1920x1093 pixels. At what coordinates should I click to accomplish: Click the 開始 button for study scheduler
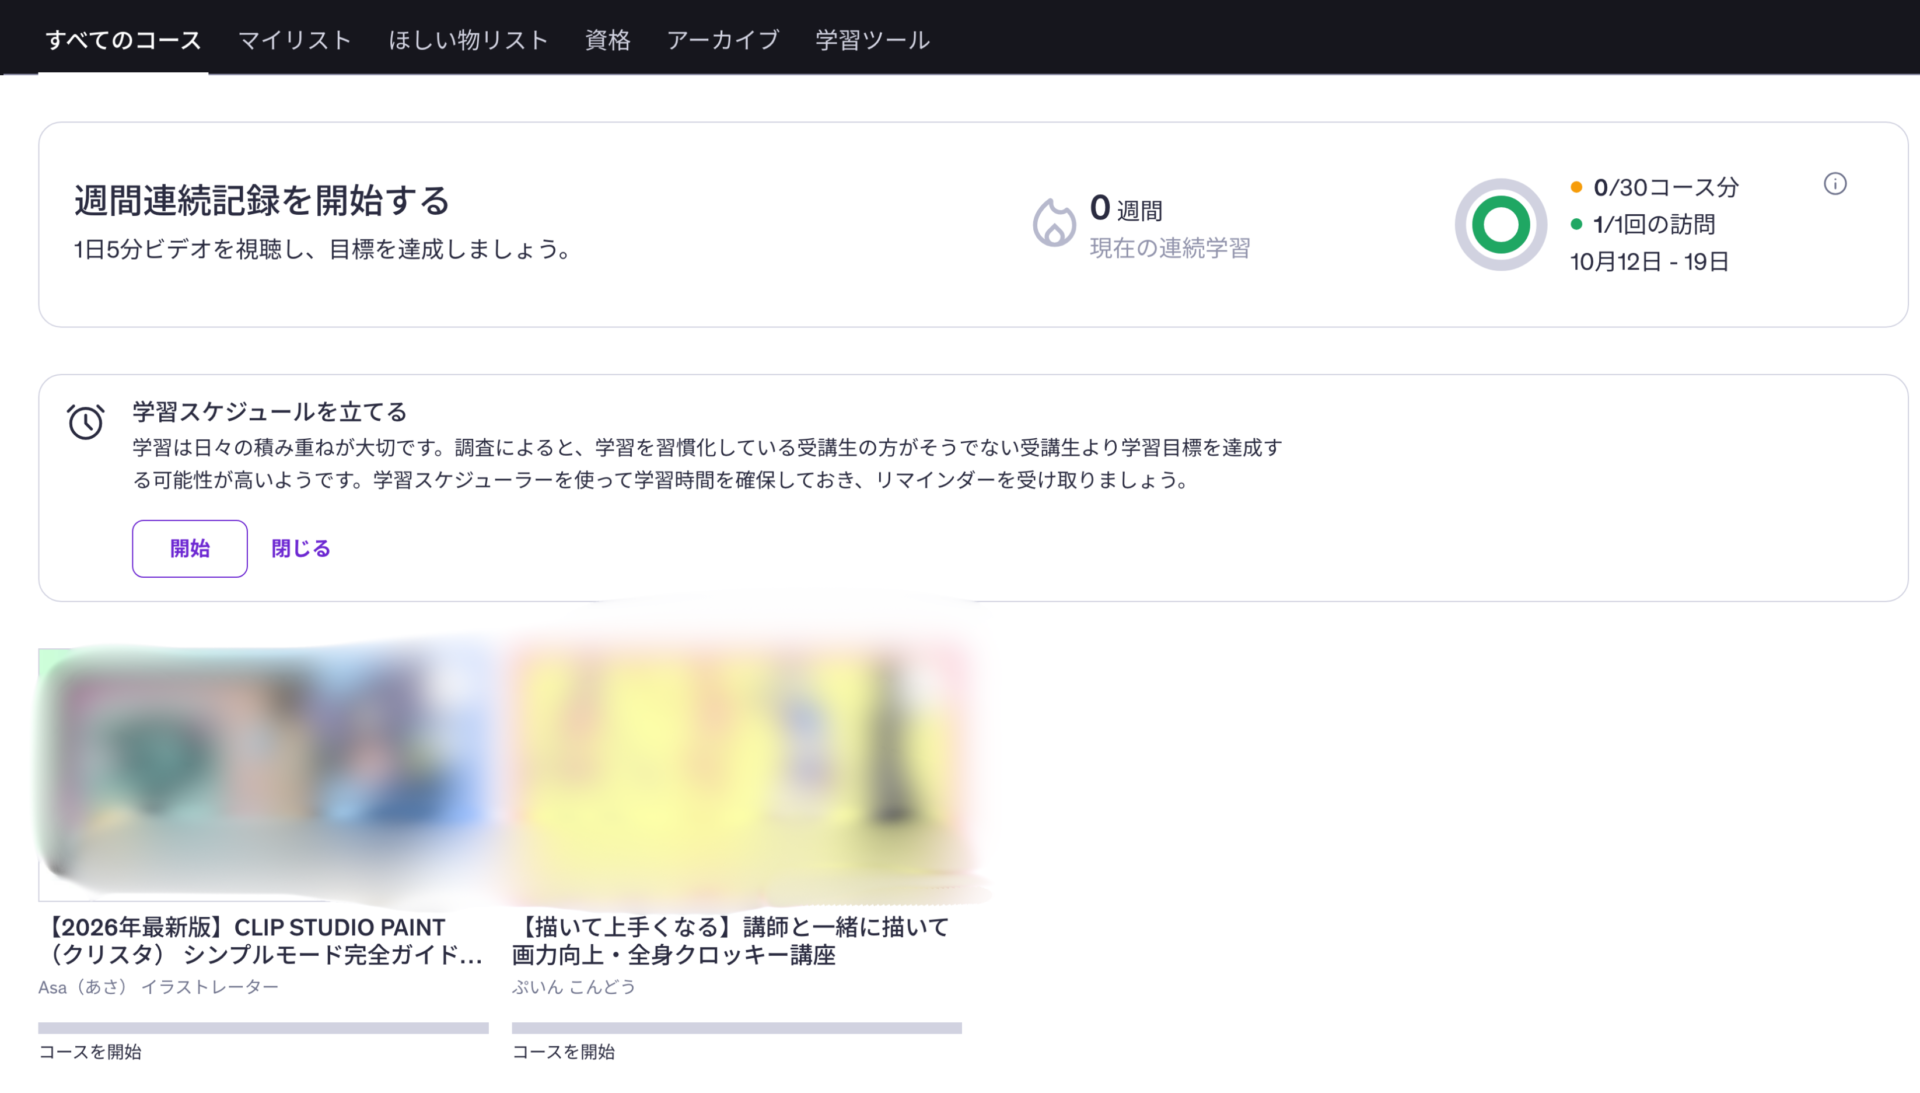point(190,548)
